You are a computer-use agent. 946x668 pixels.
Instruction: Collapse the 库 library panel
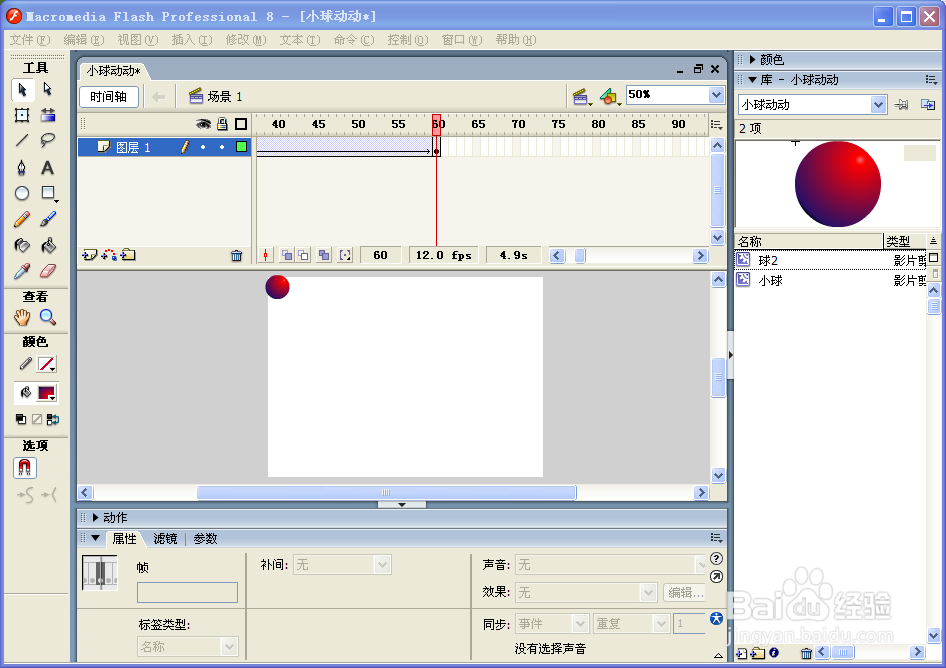[753, 79]
